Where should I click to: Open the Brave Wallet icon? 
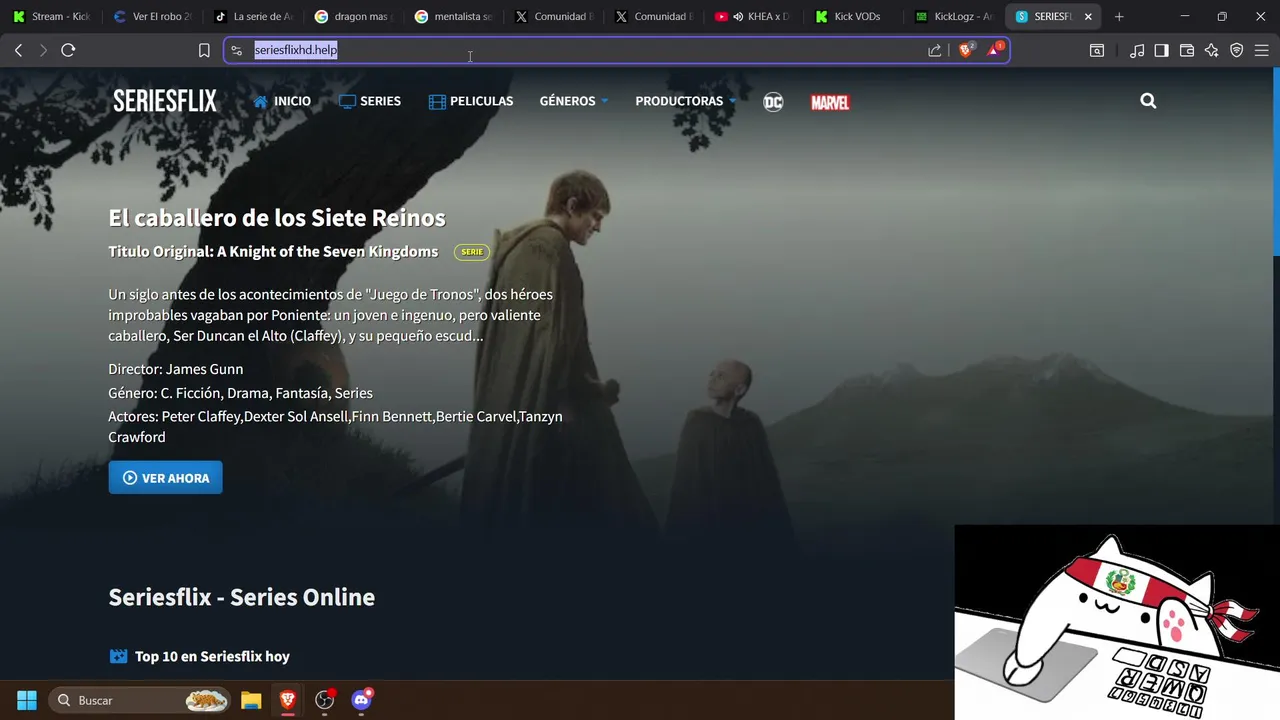click(1187, 50)
